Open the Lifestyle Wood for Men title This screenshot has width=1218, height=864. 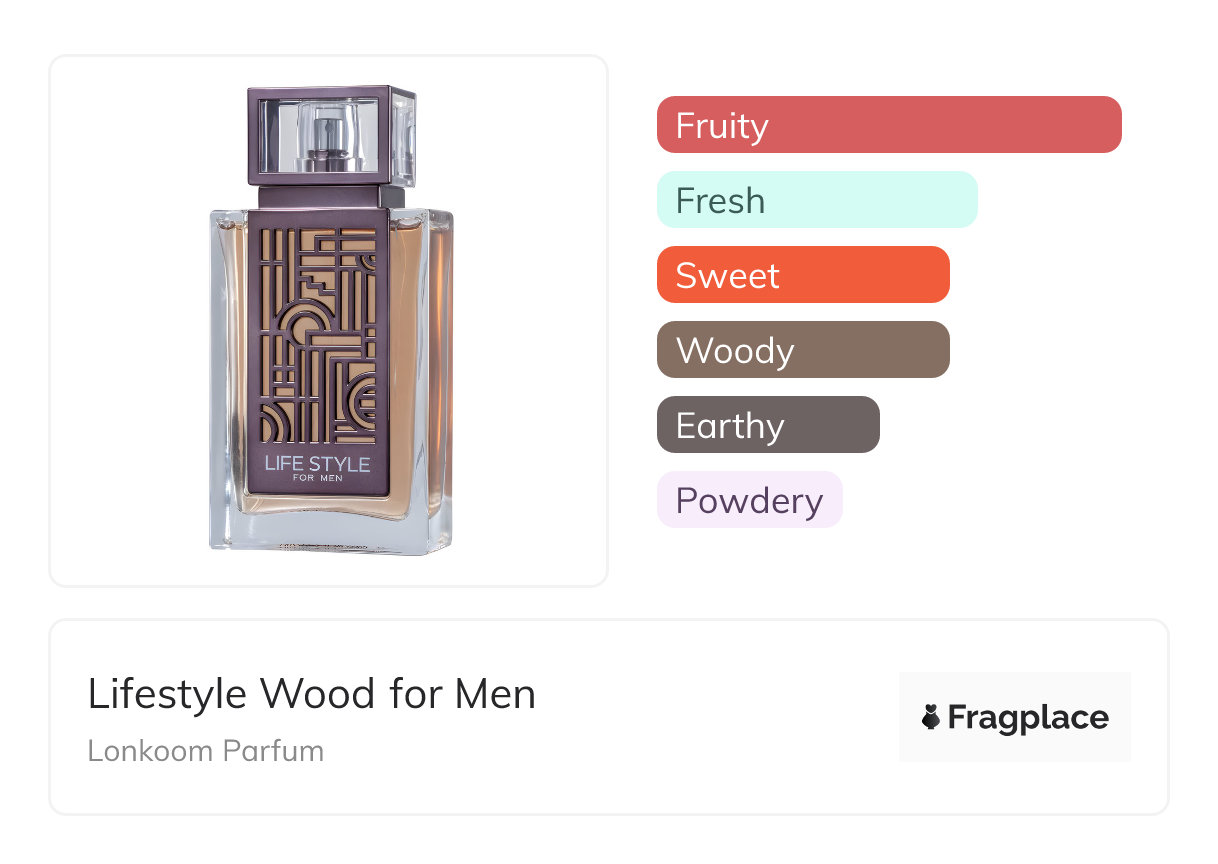(x=312, y=694)
